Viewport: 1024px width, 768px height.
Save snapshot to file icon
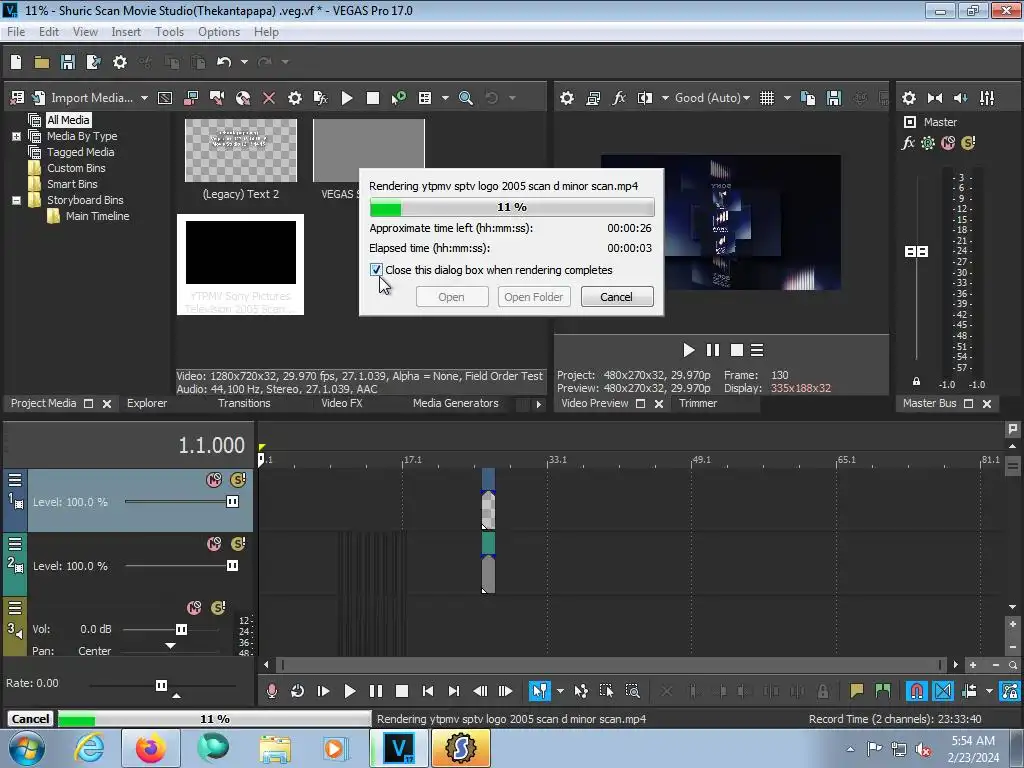click(x=834, y=98)
